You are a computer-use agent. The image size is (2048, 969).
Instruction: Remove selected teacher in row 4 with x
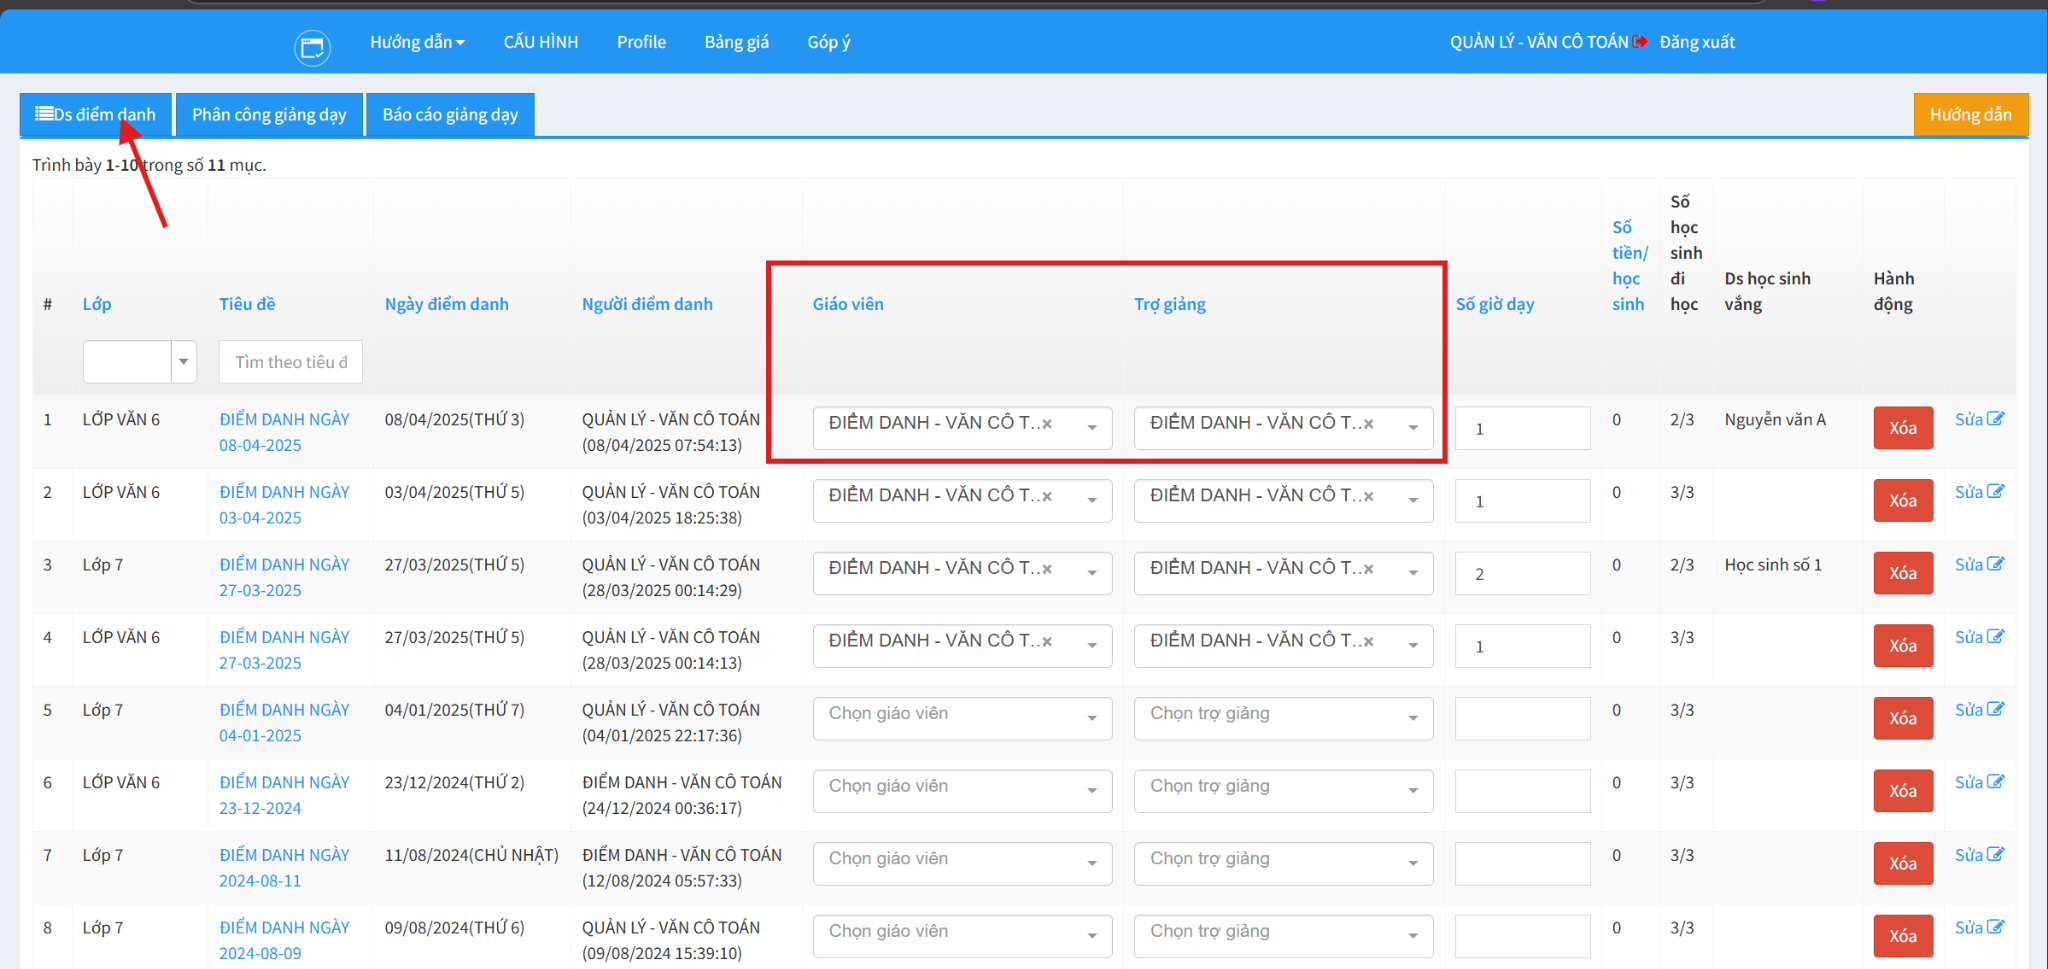(x=1047, y=642)
